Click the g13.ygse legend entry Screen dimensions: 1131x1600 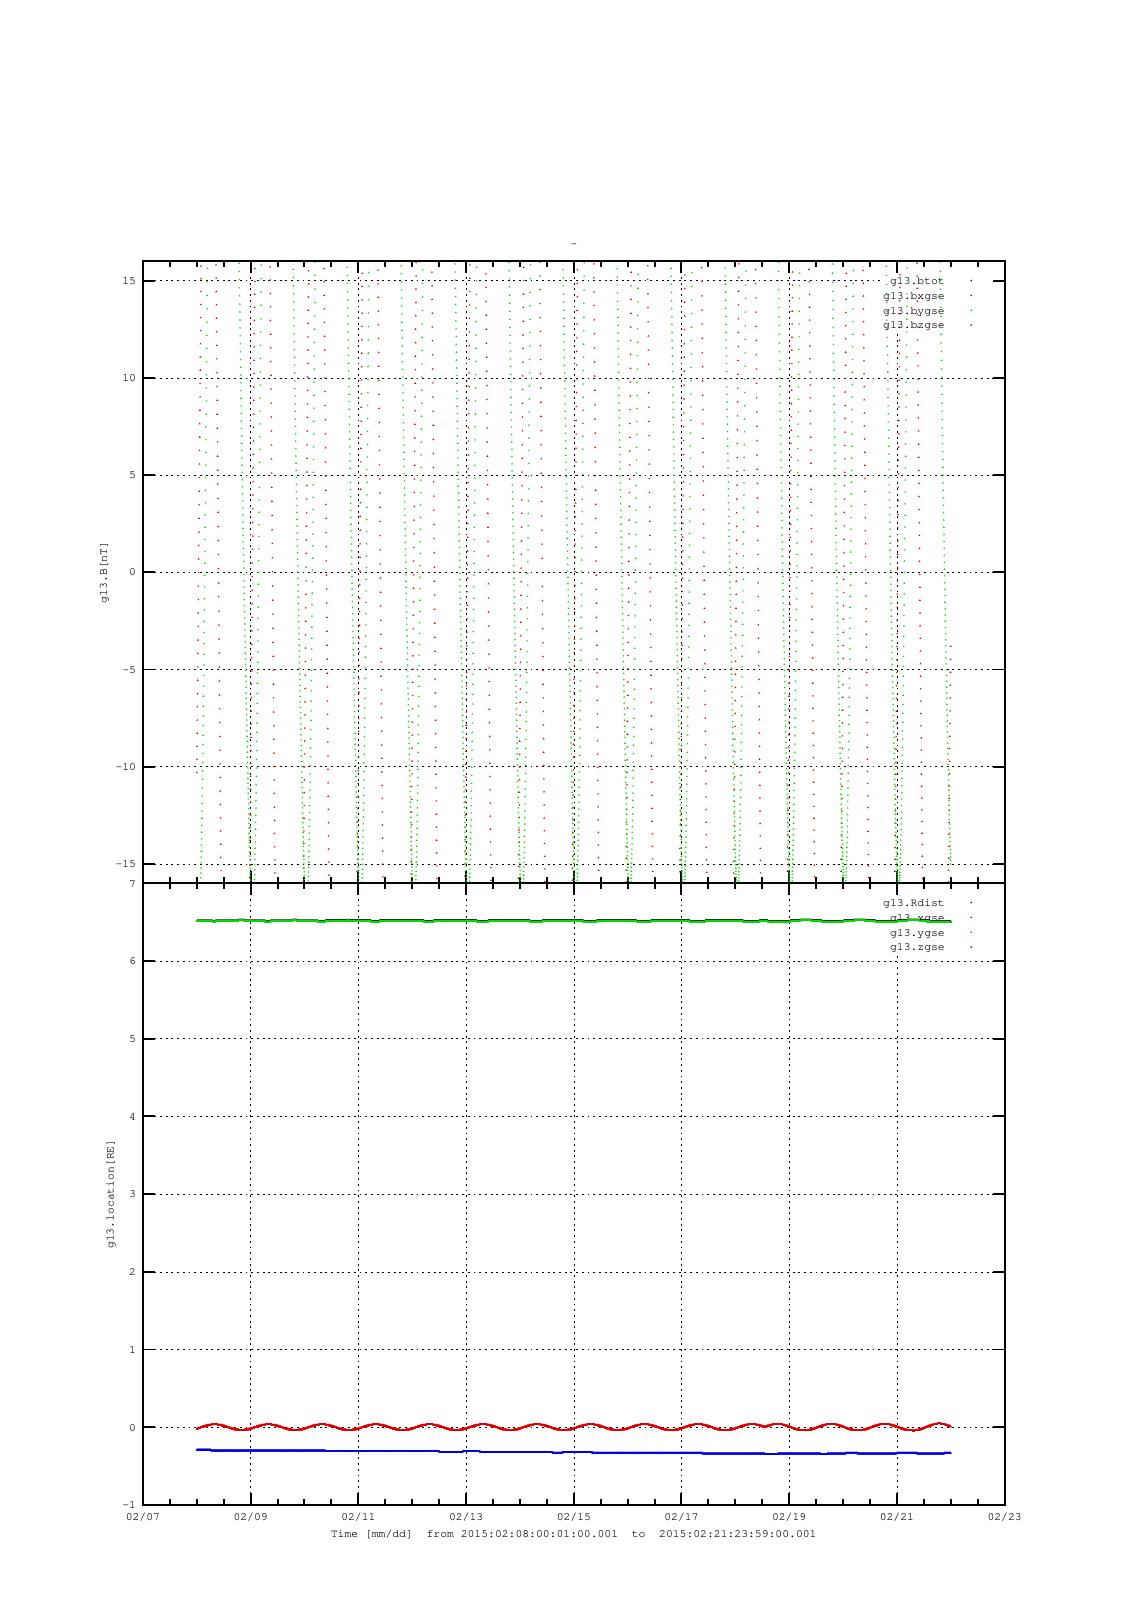pos(917,933)
